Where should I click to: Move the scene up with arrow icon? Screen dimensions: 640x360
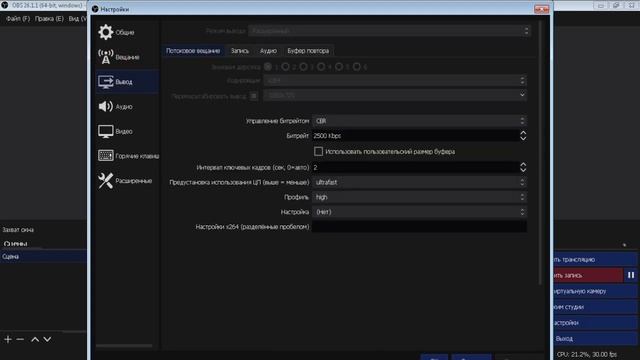(35, 339)
